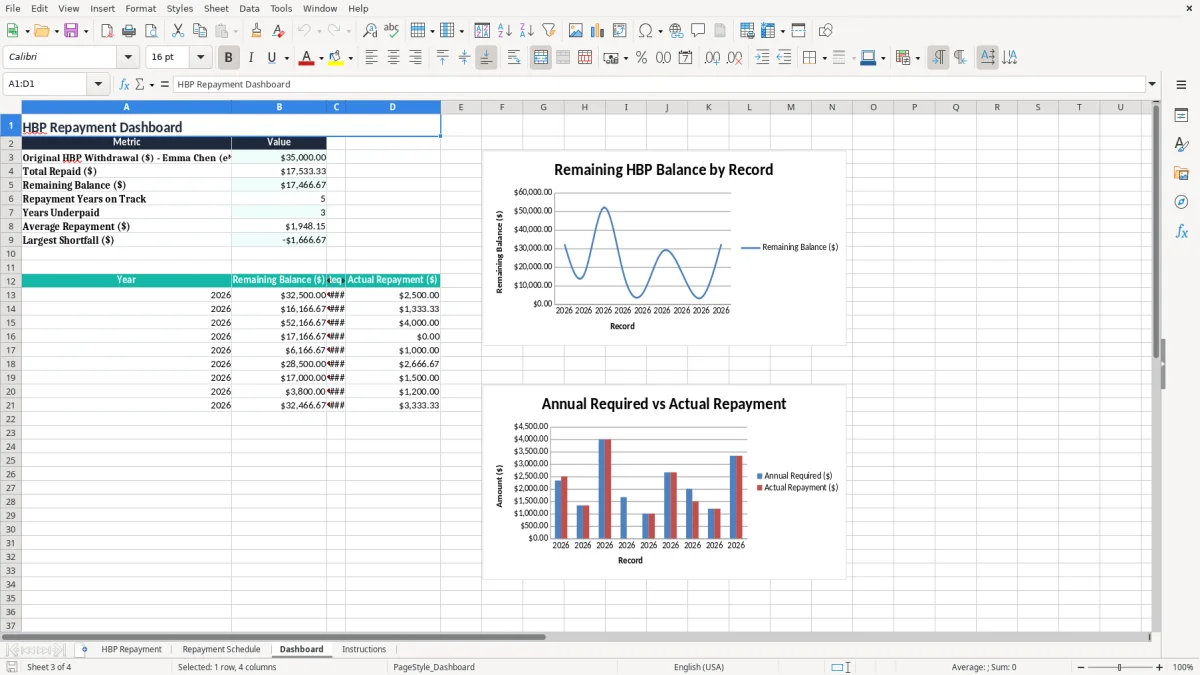Click Insert Chart icon

pyautogui.click(x=598, y=31)
